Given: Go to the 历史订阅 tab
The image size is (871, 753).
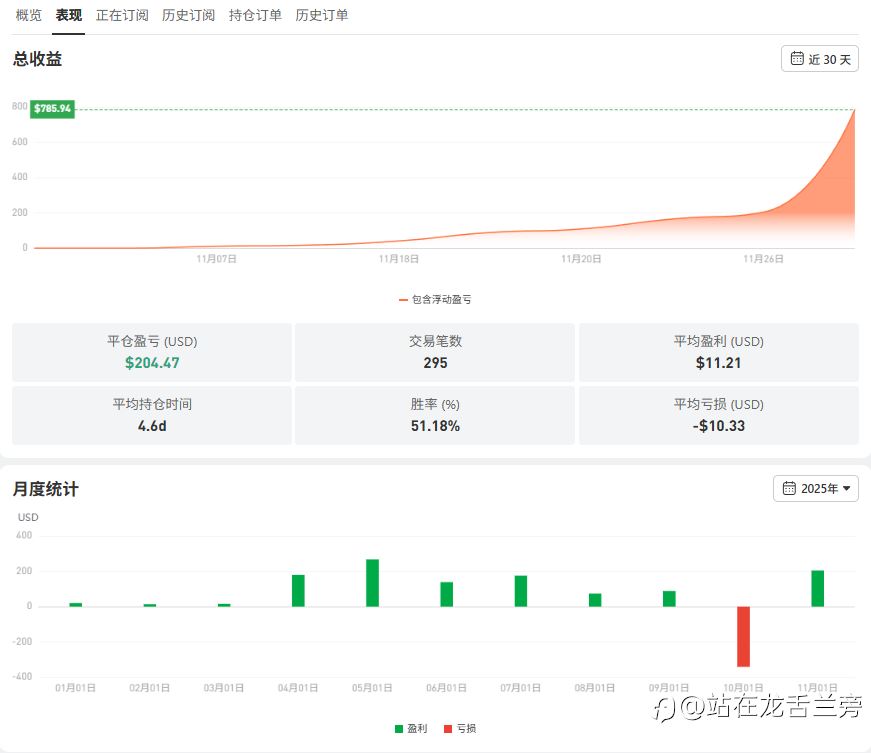Looking at the screenshot, I should [188, 16].
